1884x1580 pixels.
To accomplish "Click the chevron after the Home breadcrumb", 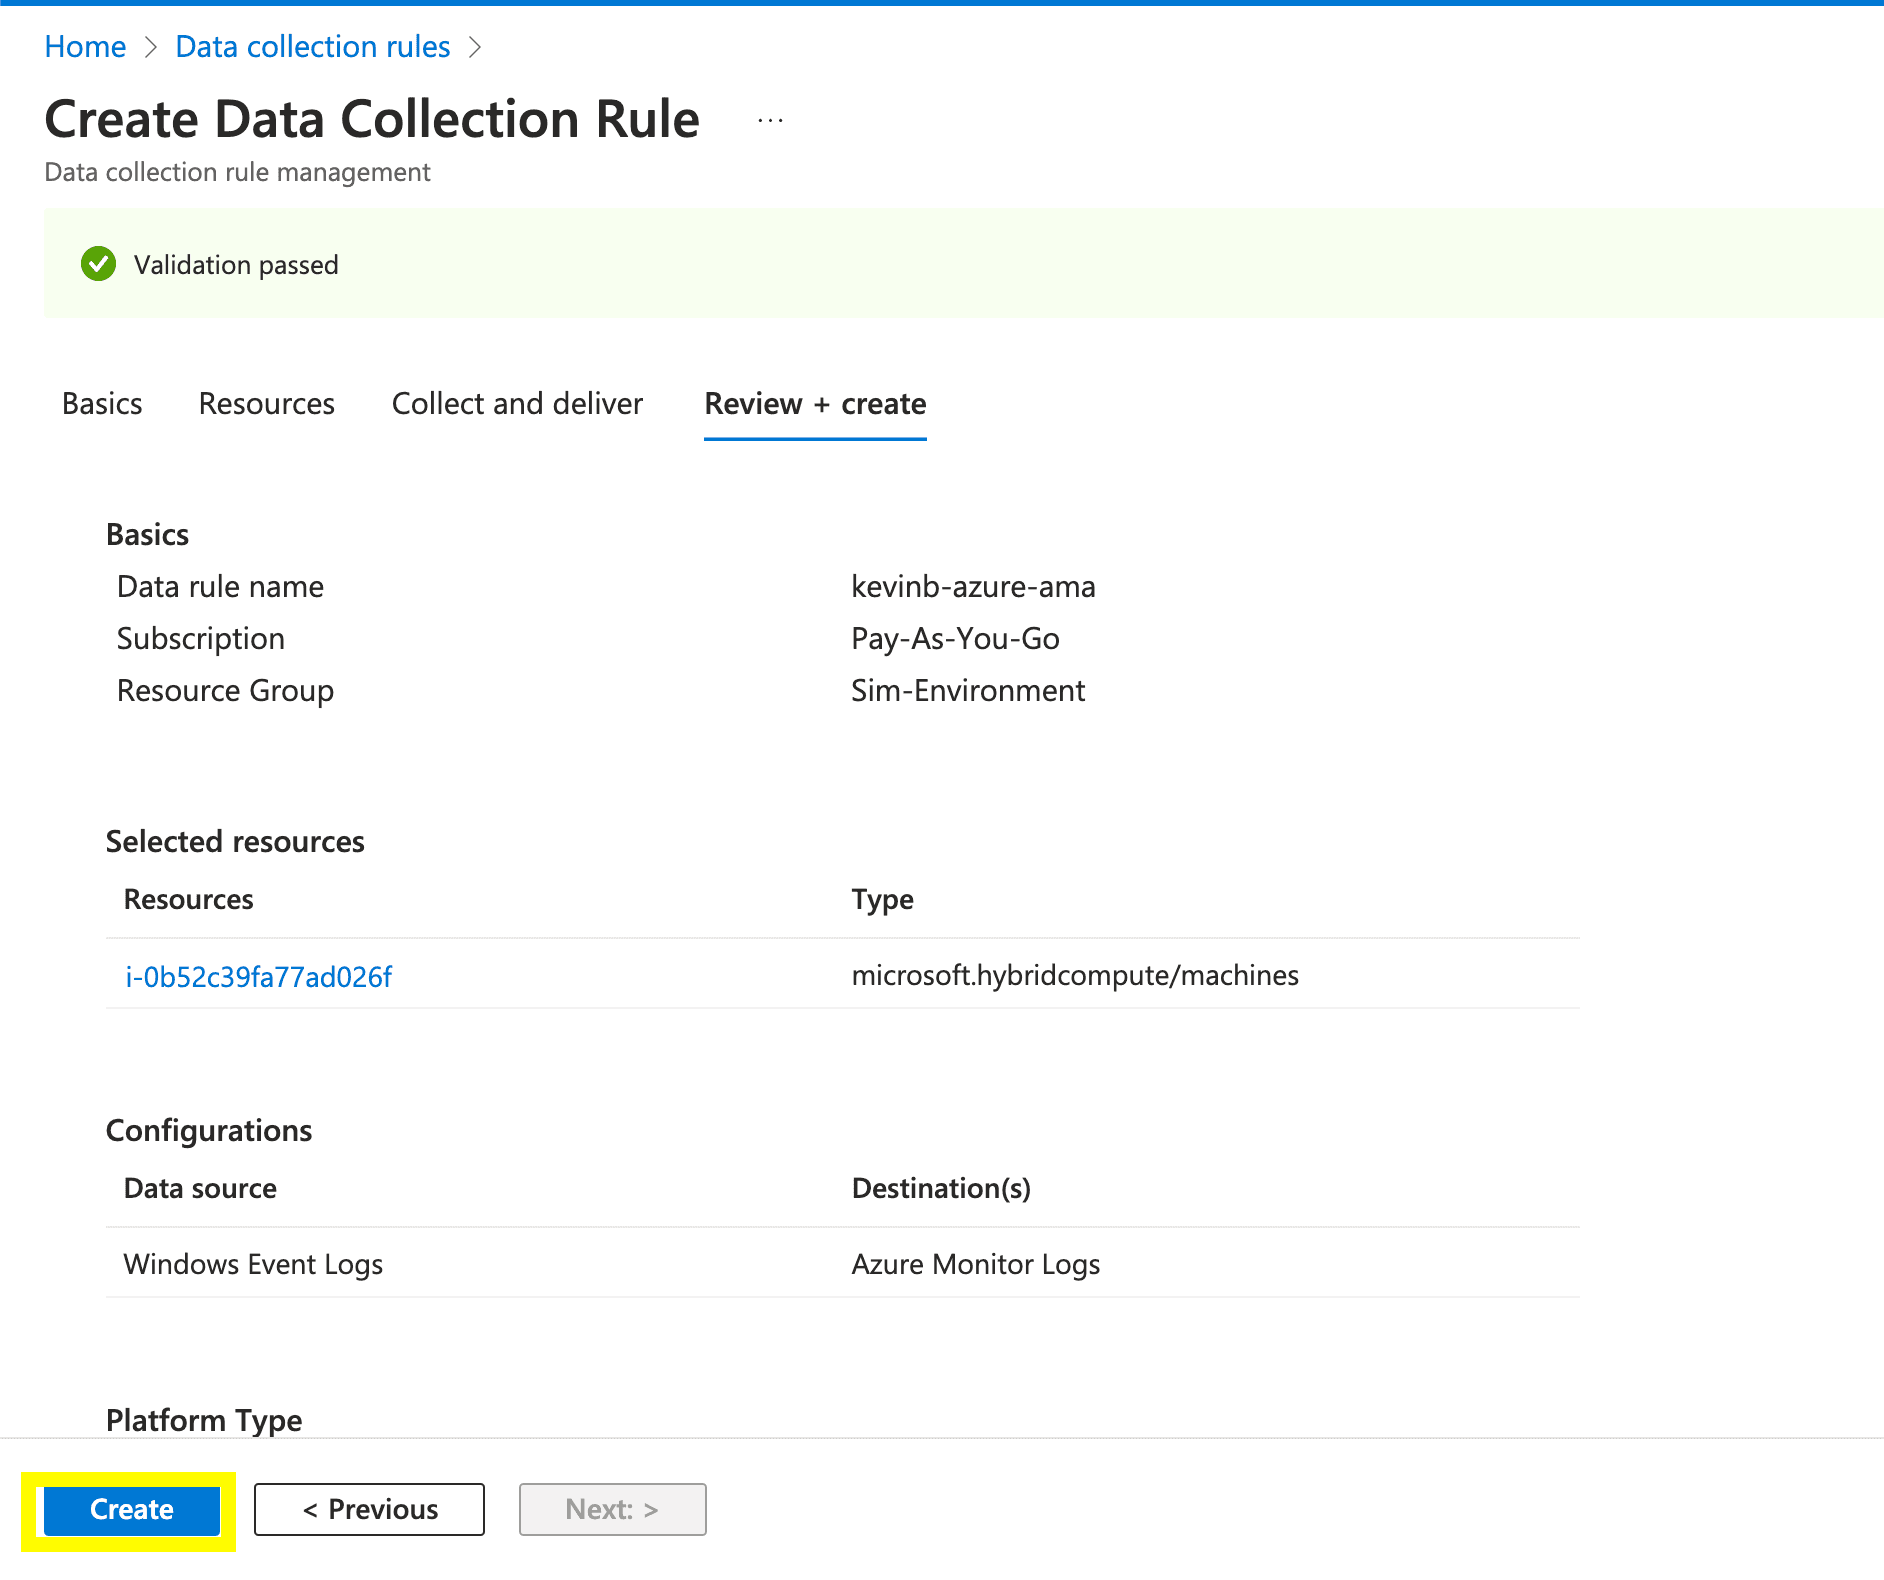I will (x=151, y=47).
